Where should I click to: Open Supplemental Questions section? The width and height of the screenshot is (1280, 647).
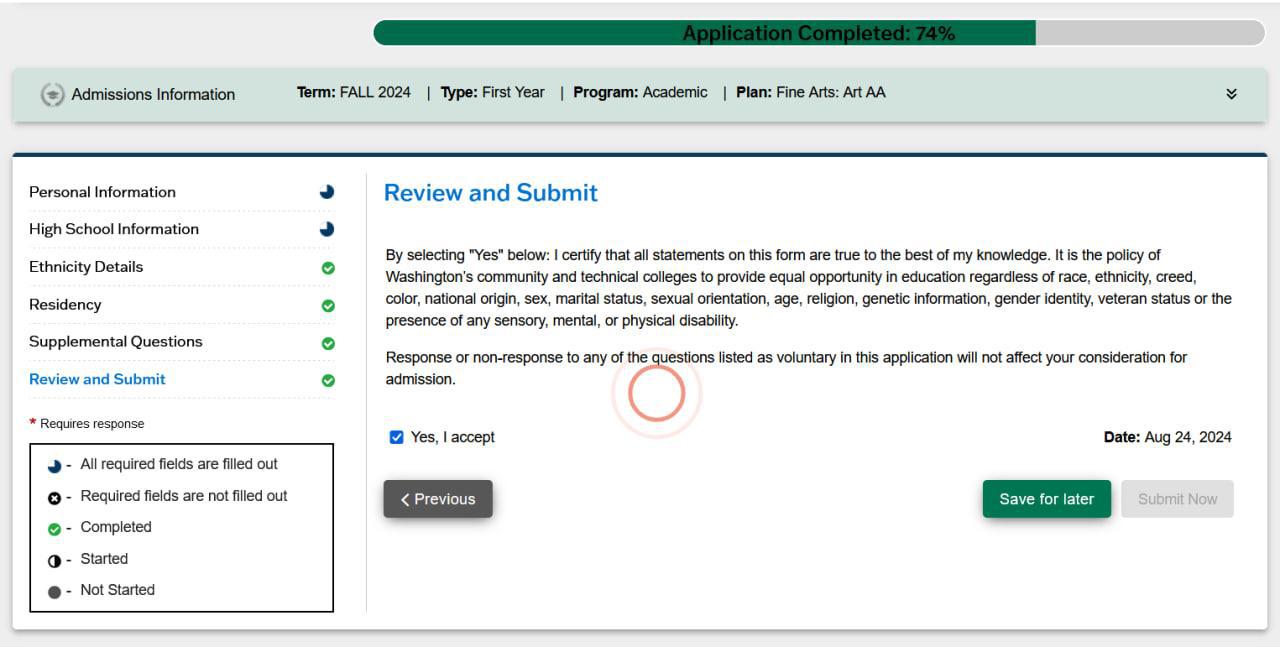pyautogui.click(x=116, y=342)
